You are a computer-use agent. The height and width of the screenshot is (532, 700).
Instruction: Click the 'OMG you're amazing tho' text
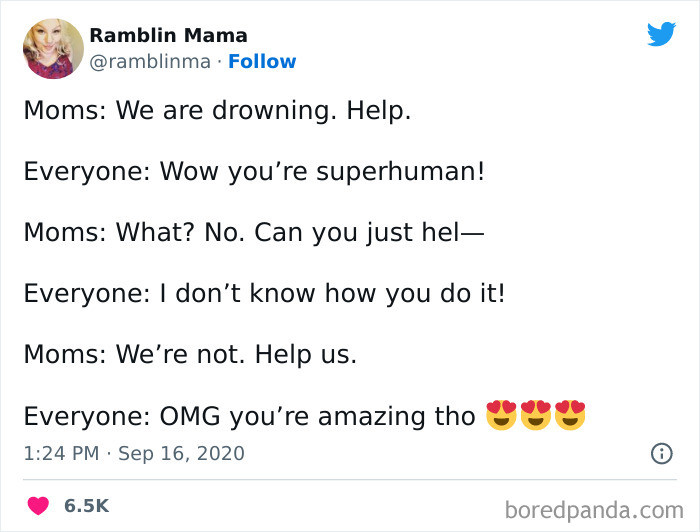click(249, 415)
